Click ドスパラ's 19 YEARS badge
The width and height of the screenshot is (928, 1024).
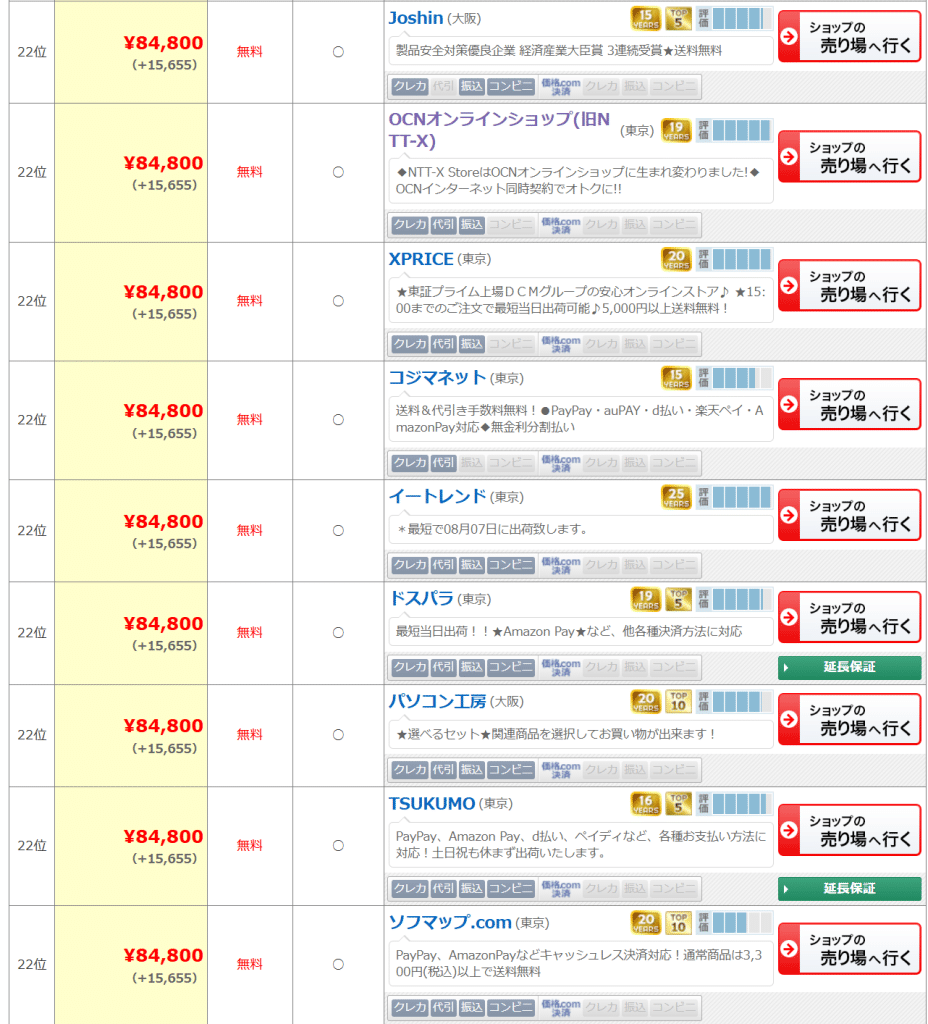click(645, 599)
